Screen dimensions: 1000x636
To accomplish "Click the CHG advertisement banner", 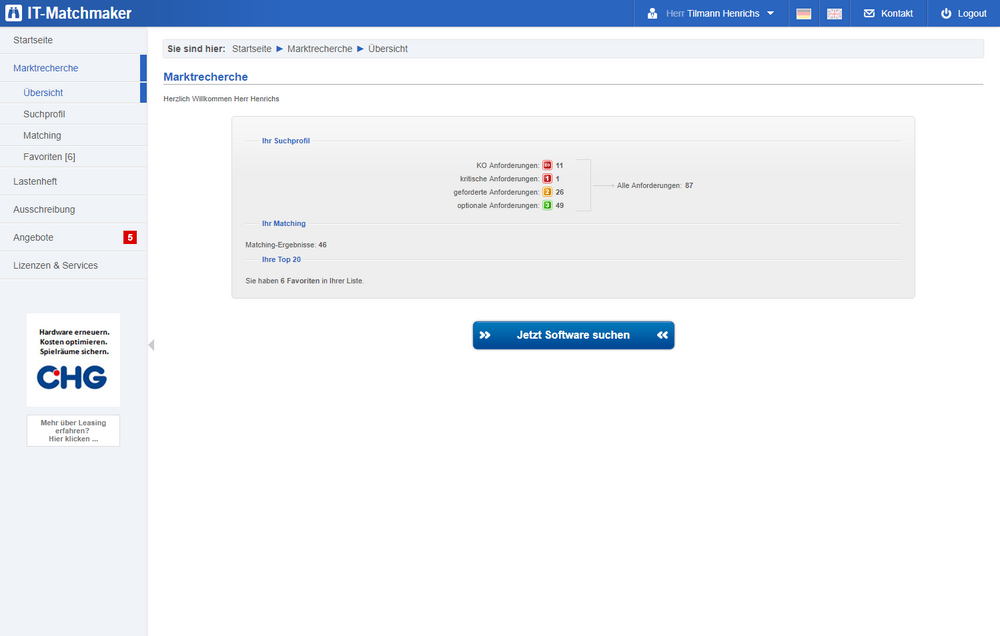I will click(x=72, y=360).
